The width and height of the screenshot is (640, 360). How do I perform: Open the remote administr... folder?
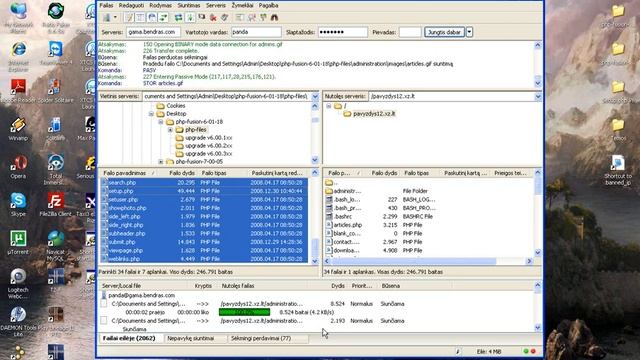[x=347, y=191]
